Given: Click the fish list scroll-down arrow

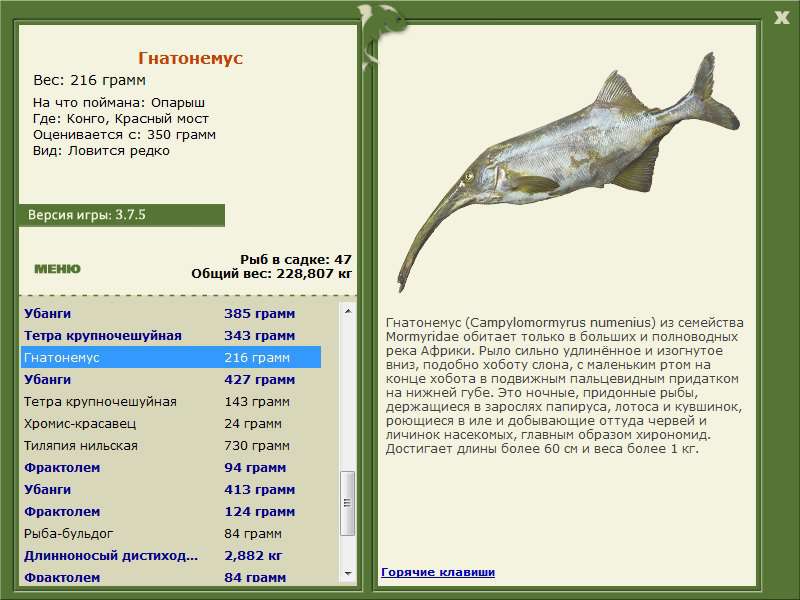Looking at the screenshot, I should (x=348, y=573).
